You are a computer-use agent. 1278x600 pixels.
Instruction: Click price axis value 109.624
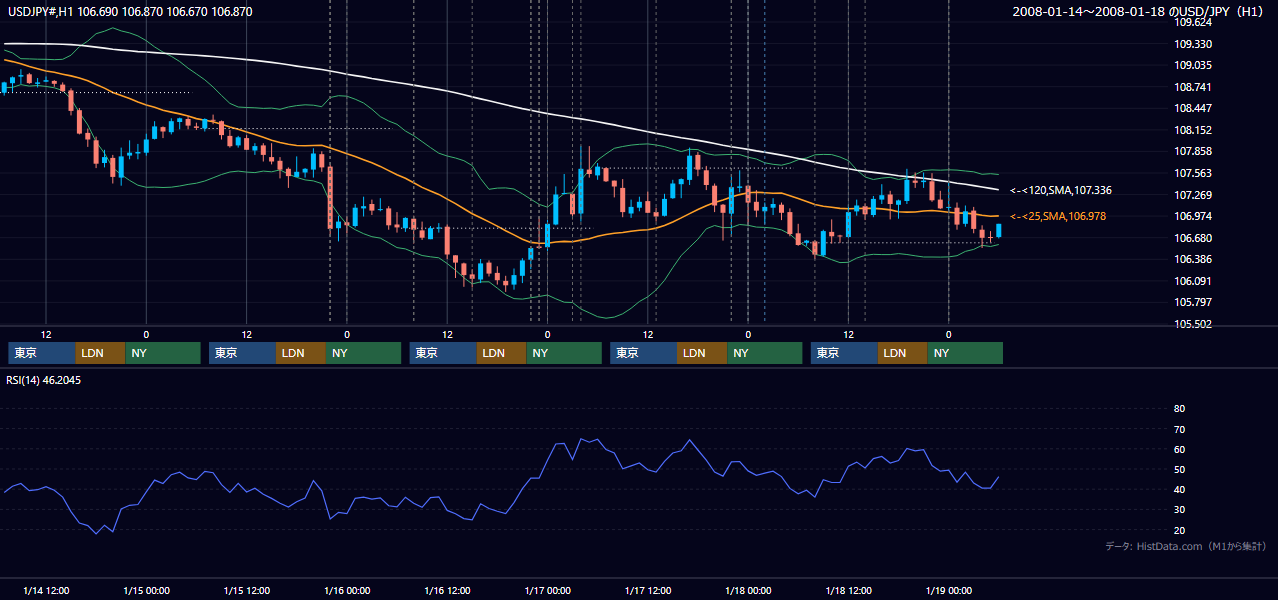click(1192, 22)
